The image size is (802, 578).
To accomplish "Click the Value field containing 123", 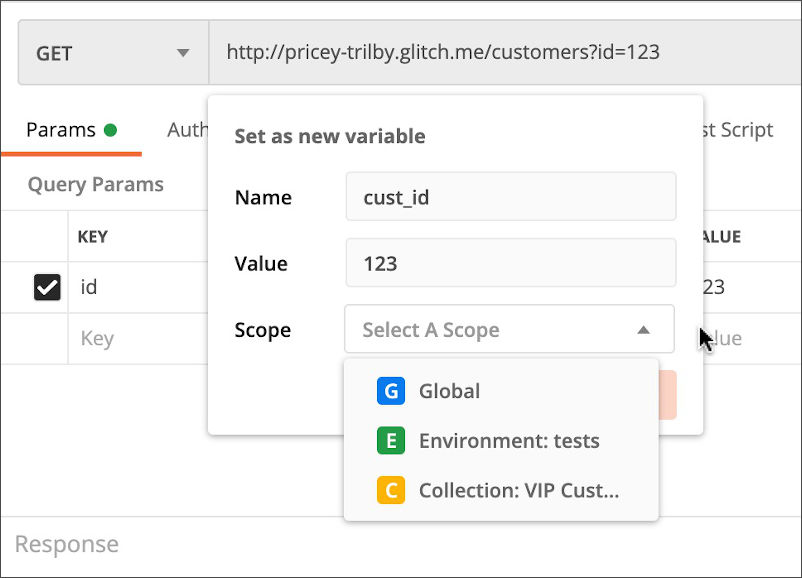I will pyautogui.click(x=510, y=263).
